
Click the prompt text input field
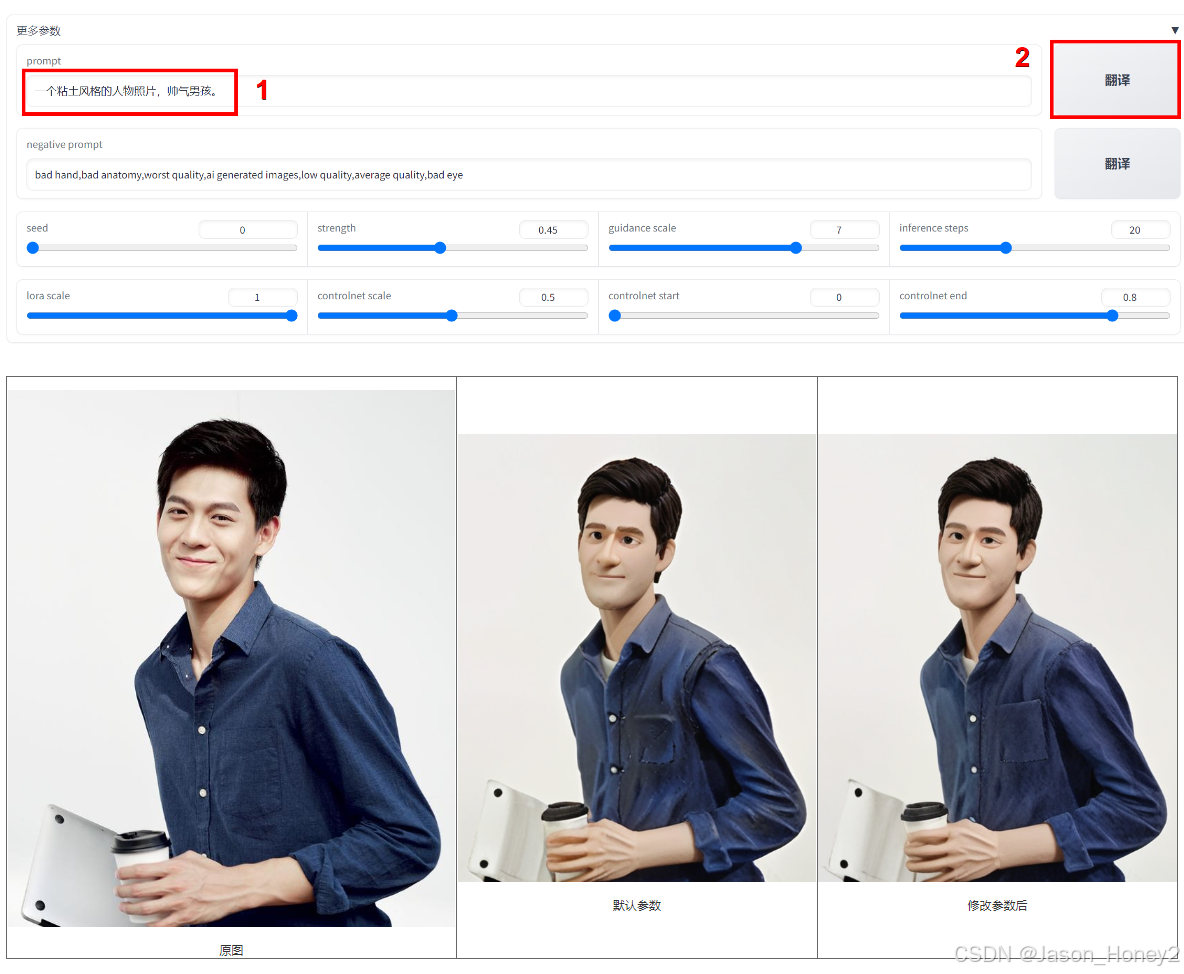[x=529, y=91]
